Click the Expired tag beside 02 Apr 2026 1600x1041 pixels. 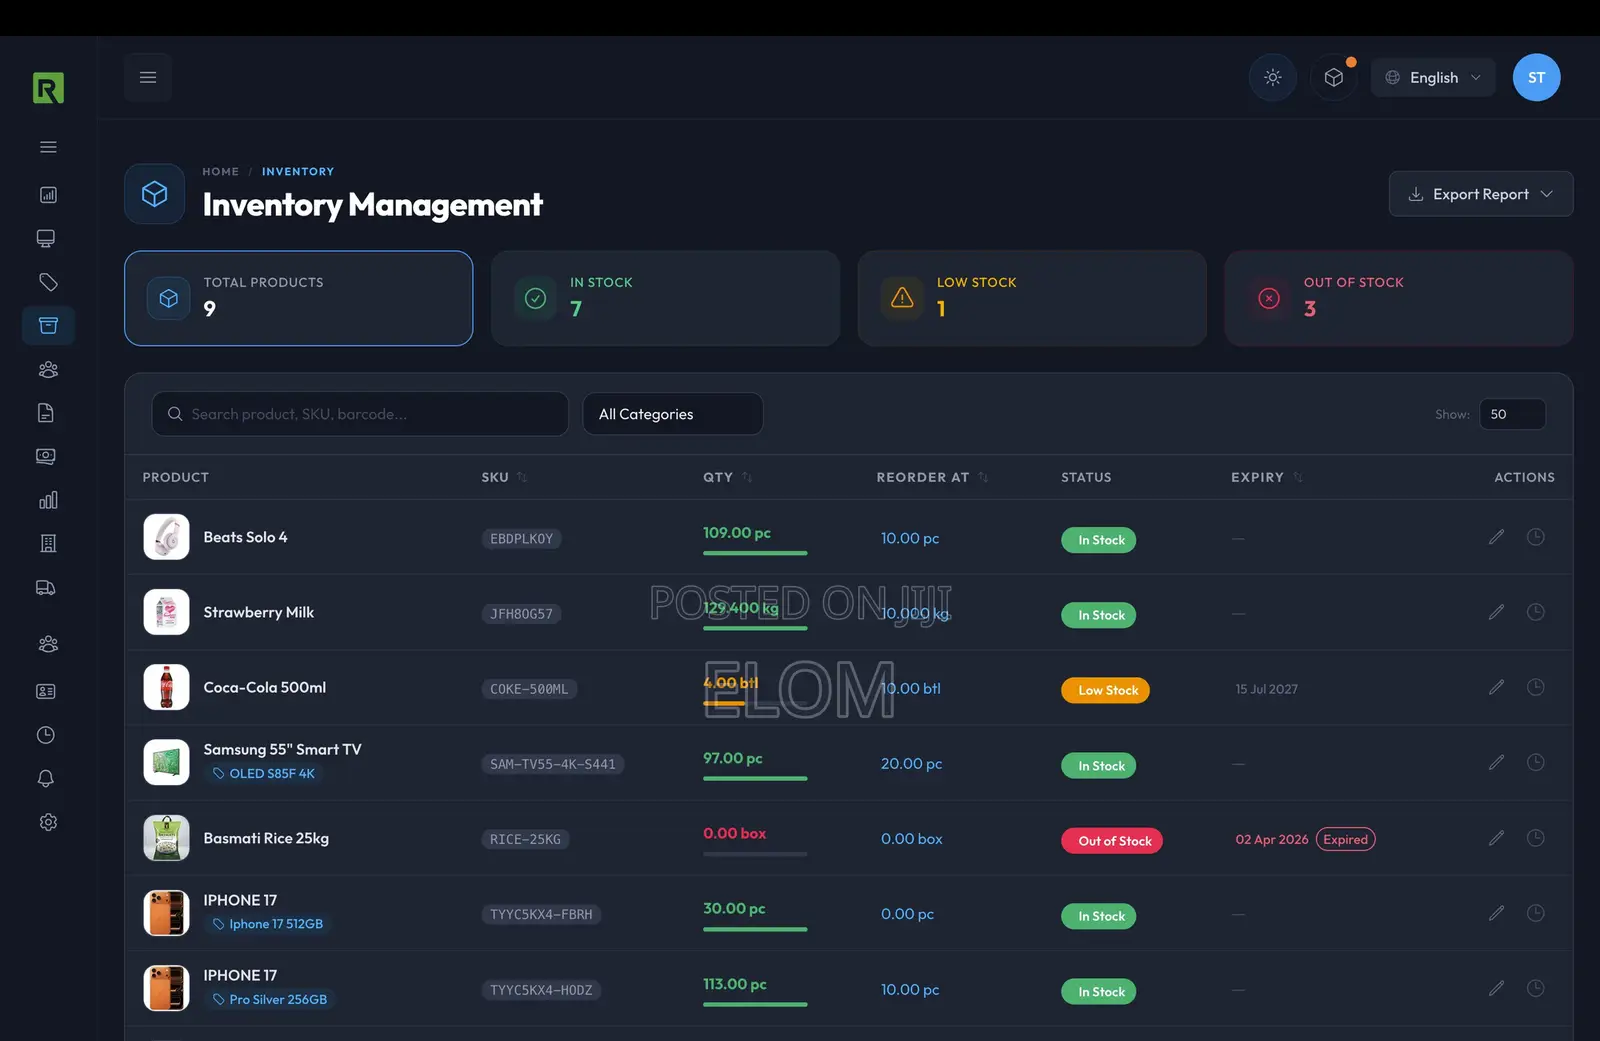click(x=1345, y=839)
